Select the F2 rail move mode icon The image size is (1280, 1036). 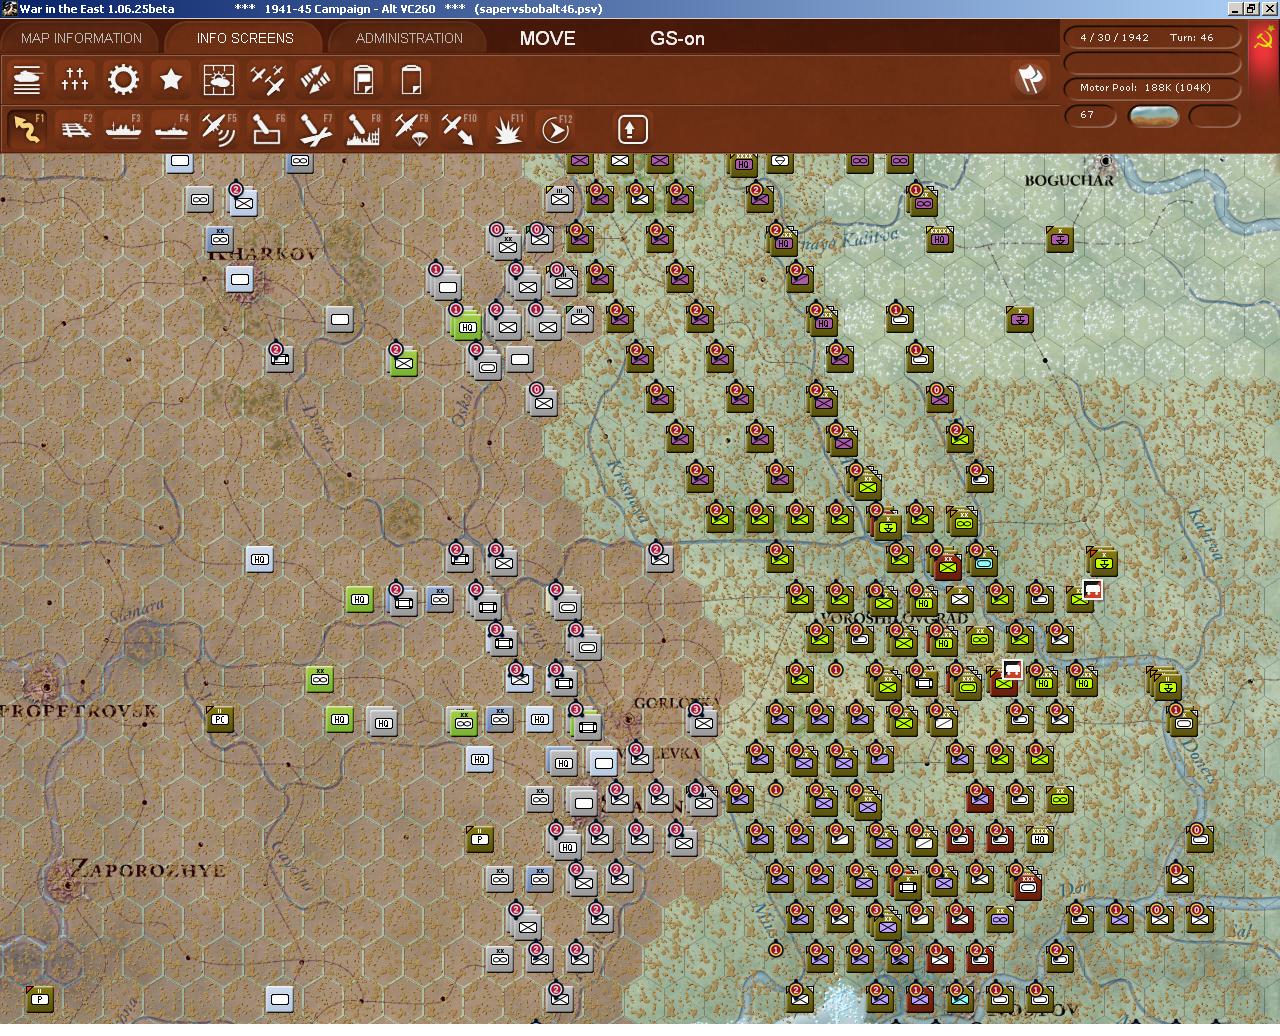click(x=75, y=129)
